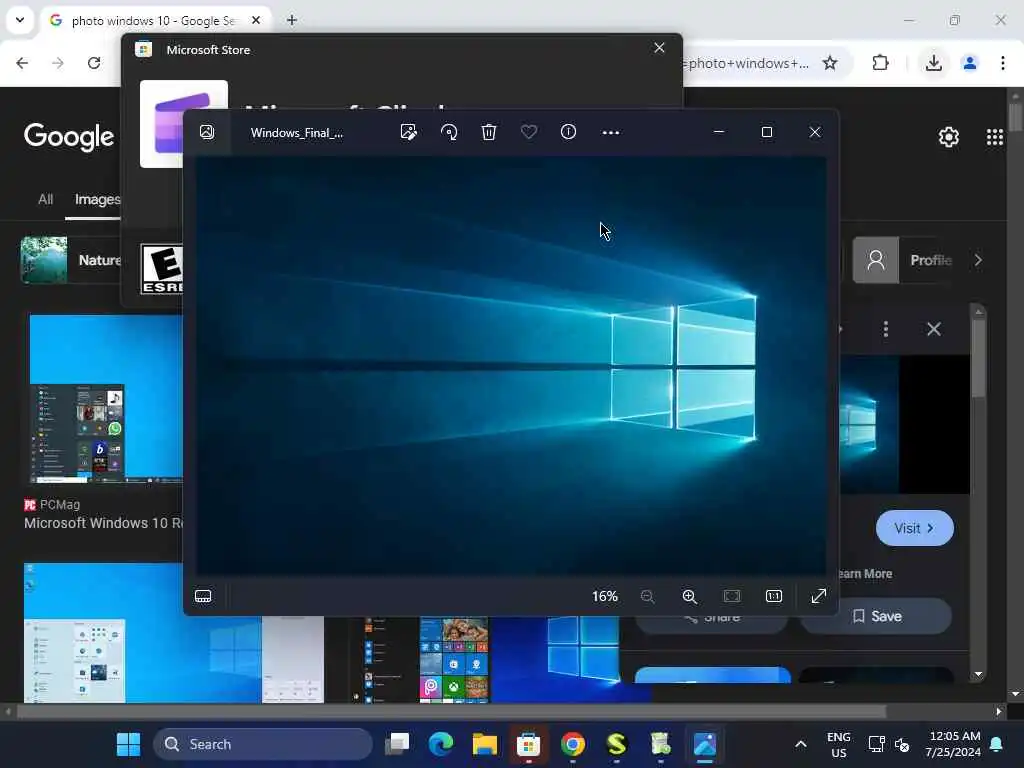
Task: Enter fullscreen mode in Photos viewer
Action: point(818,596)
